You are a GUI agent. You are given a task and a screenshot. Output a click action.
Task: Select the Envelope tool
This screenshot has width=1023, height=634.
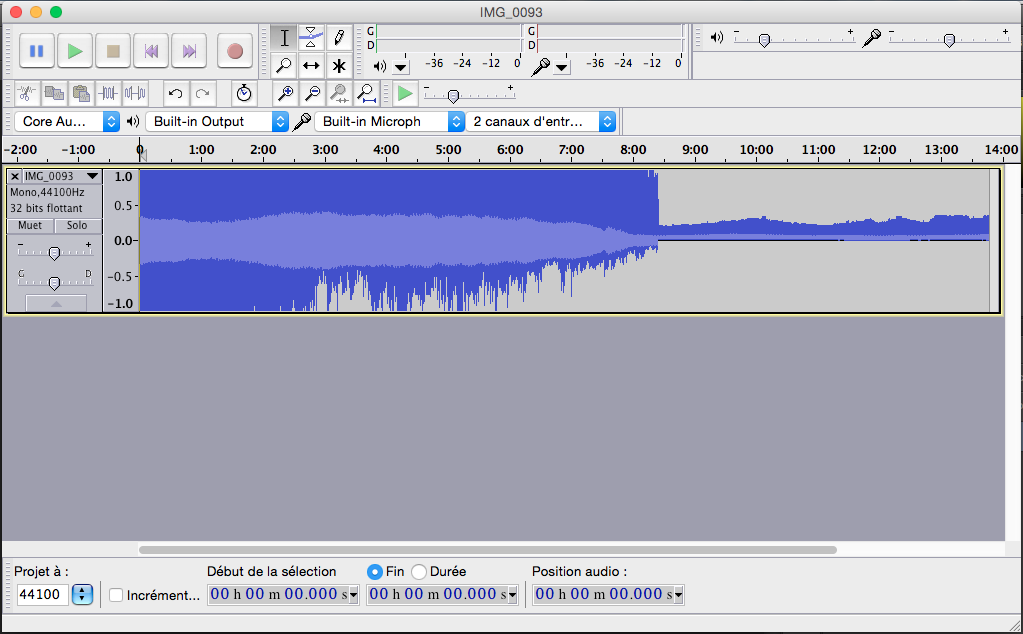(312, 38)
